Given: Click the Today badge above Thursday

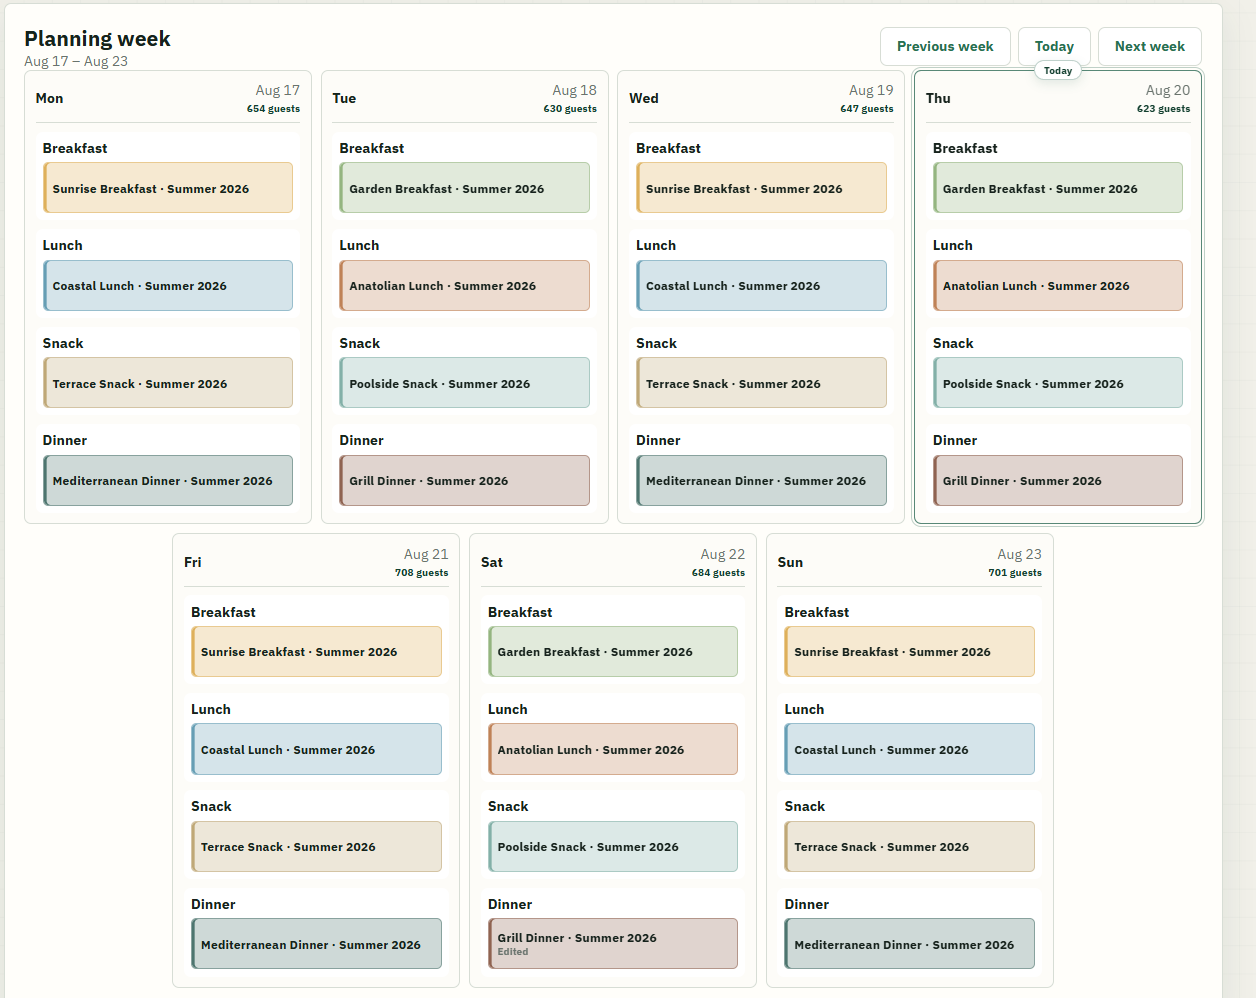Looking at the screenshot, I should (x=1058, y=71).
